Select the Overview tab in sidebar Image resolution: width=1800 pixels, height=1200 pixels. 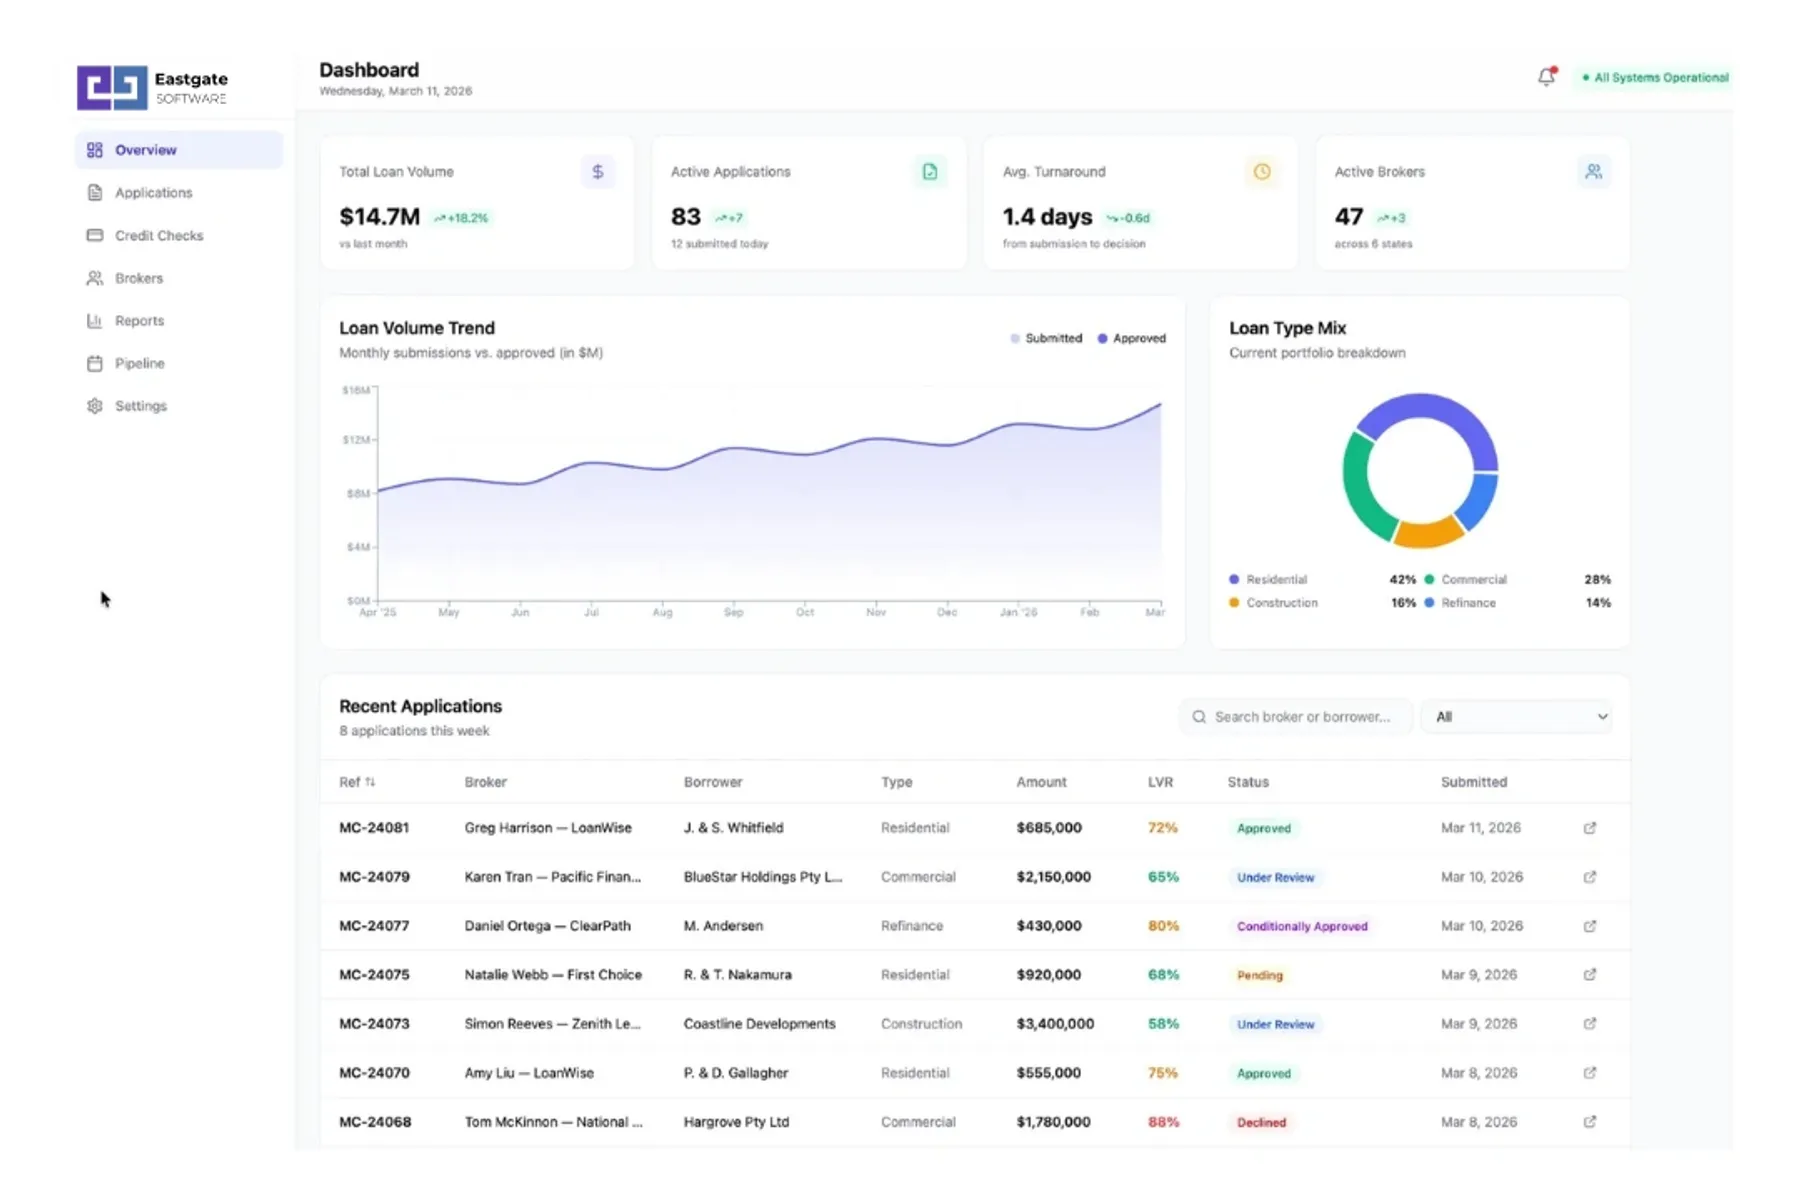click(145, 150)
